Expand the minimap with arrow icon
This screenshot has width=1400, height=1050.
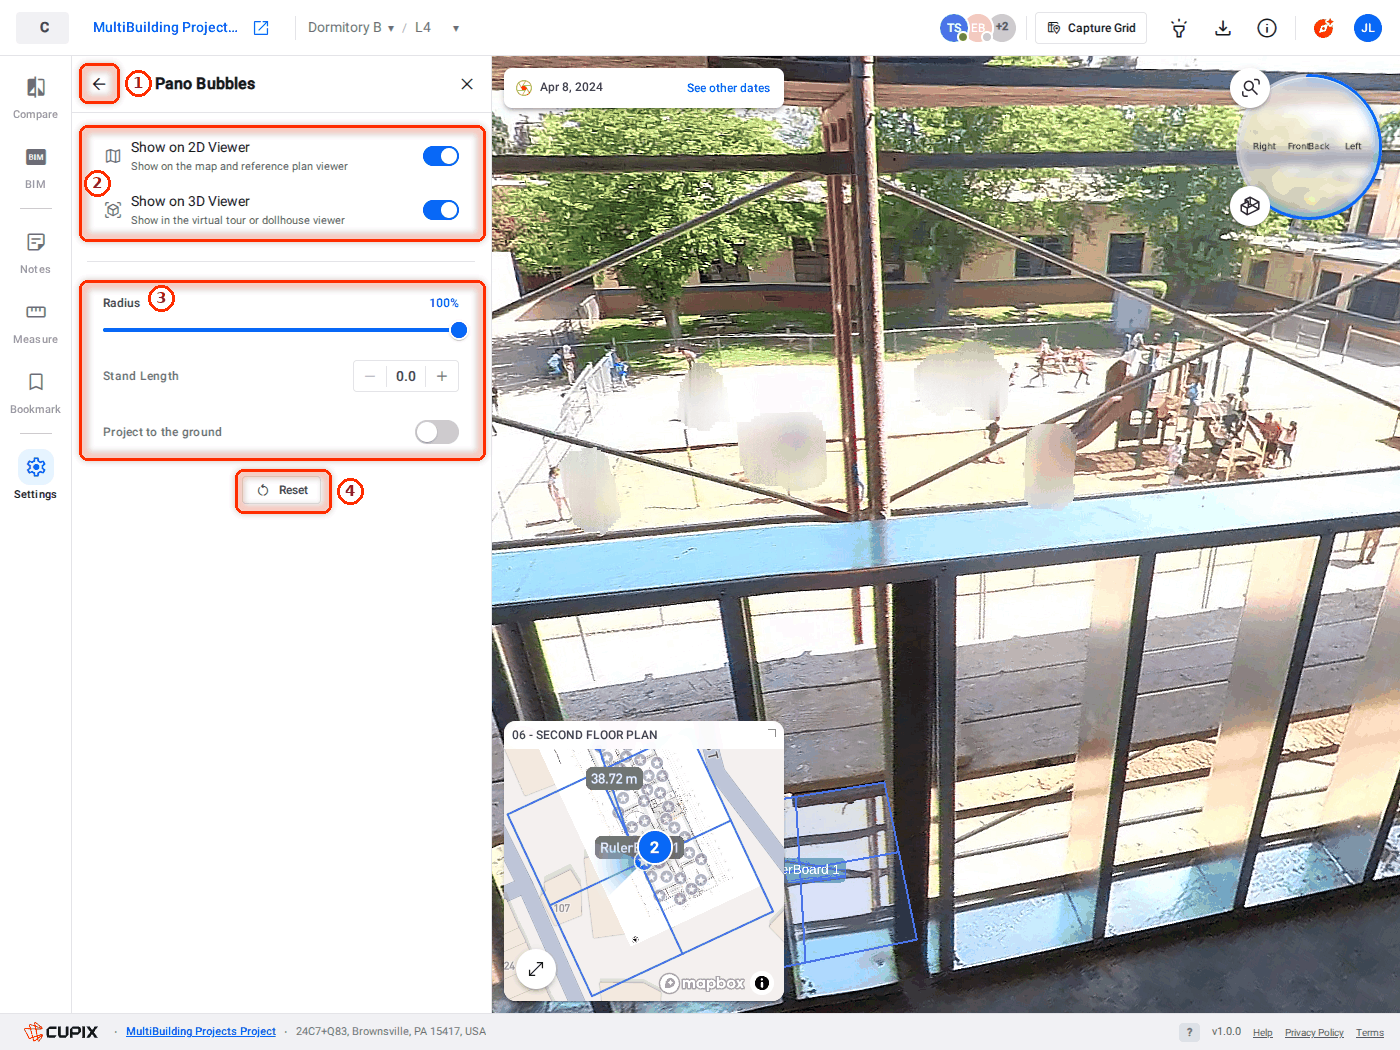pyautogui.click(x=536, y=968)
